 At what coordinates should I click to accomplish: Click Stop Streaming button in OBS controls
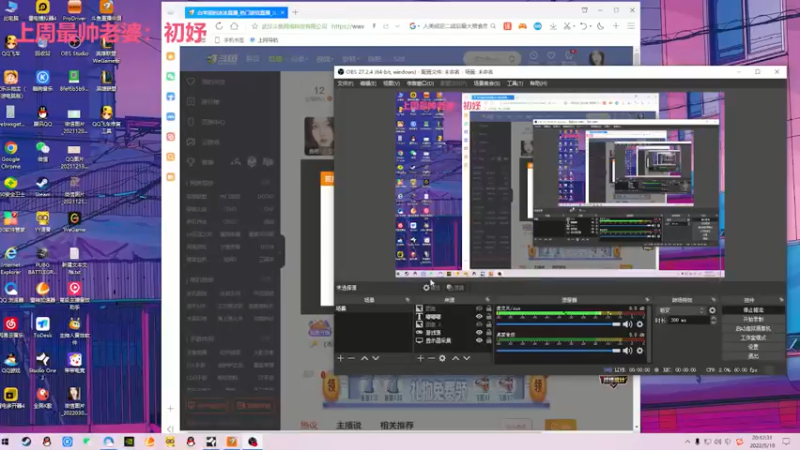click(x=753, y=310)
